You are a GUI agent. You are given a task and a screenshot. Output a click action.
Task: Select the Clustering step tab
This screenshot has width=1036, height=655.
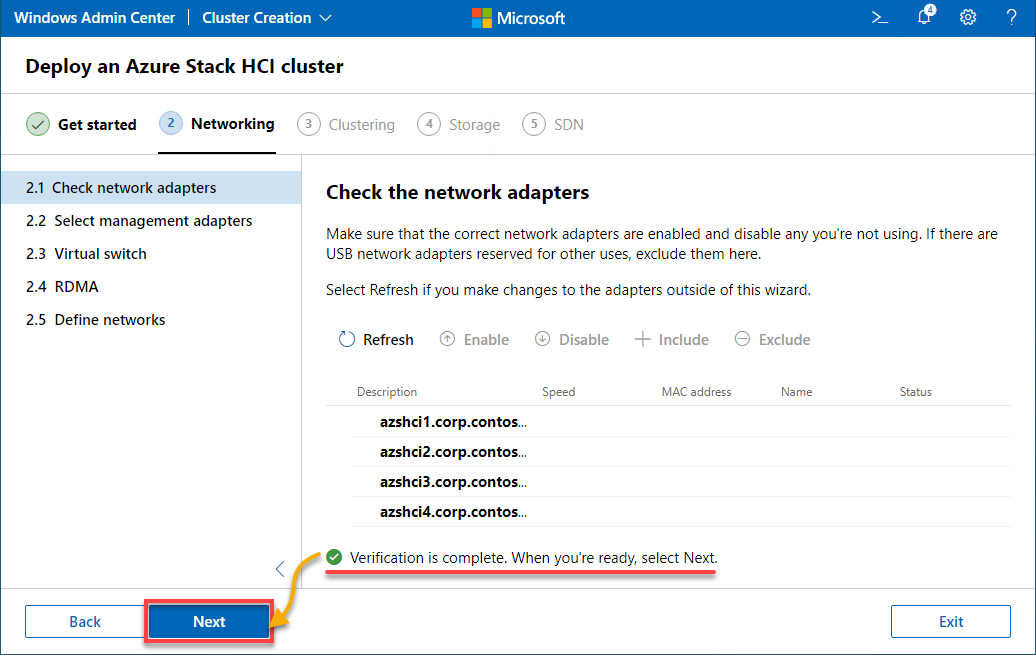[x=346, y=124]
